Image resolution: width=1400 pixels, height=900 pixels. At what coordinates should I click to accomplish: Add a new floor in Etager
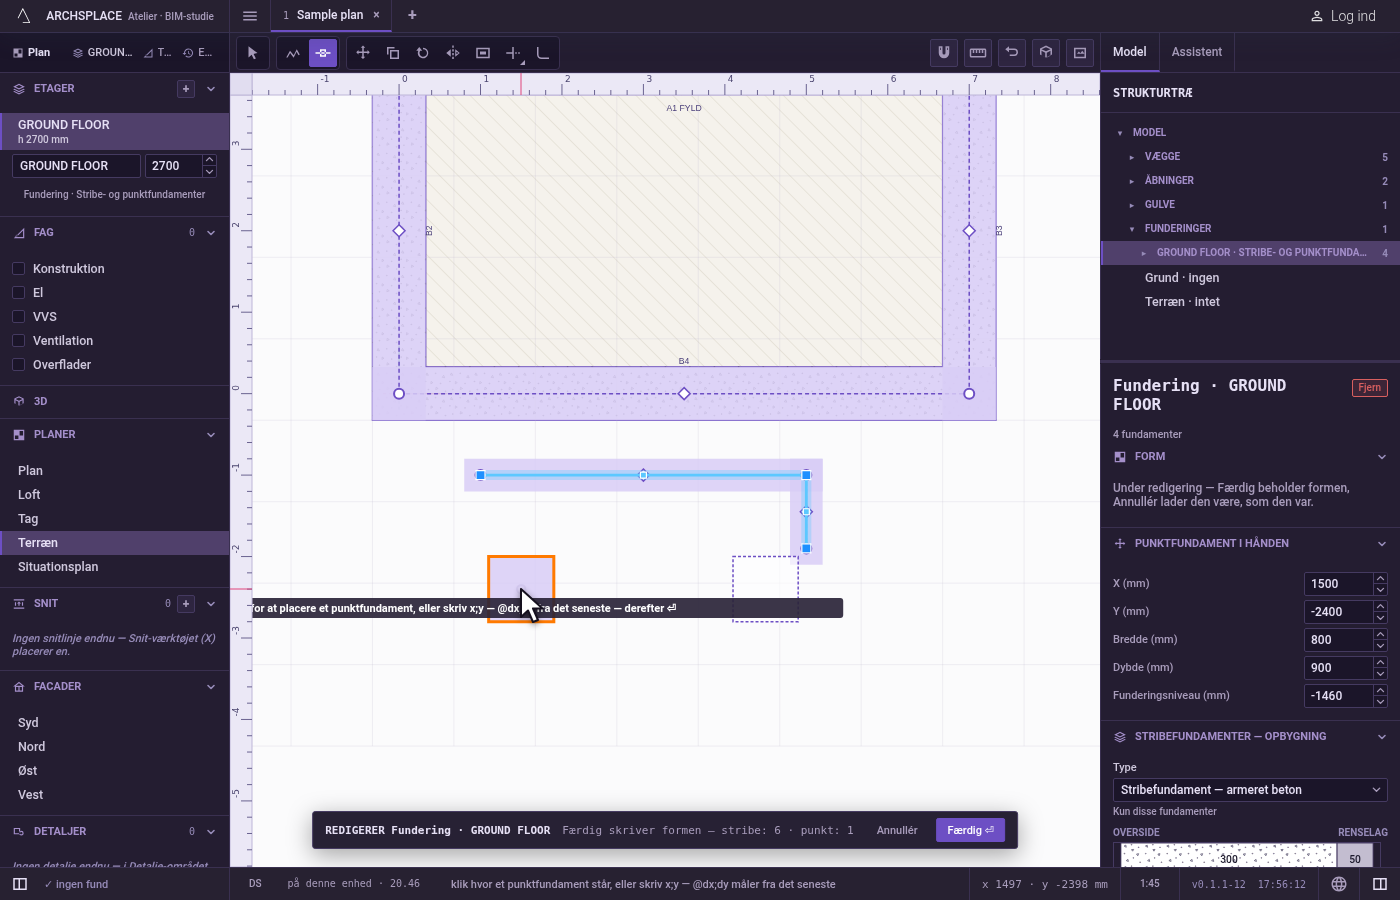[186, 89]
